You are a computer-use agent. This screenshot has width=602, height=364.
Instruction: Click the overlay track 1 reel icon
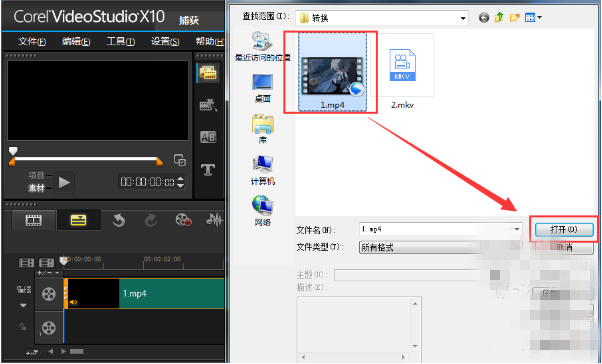49,328
